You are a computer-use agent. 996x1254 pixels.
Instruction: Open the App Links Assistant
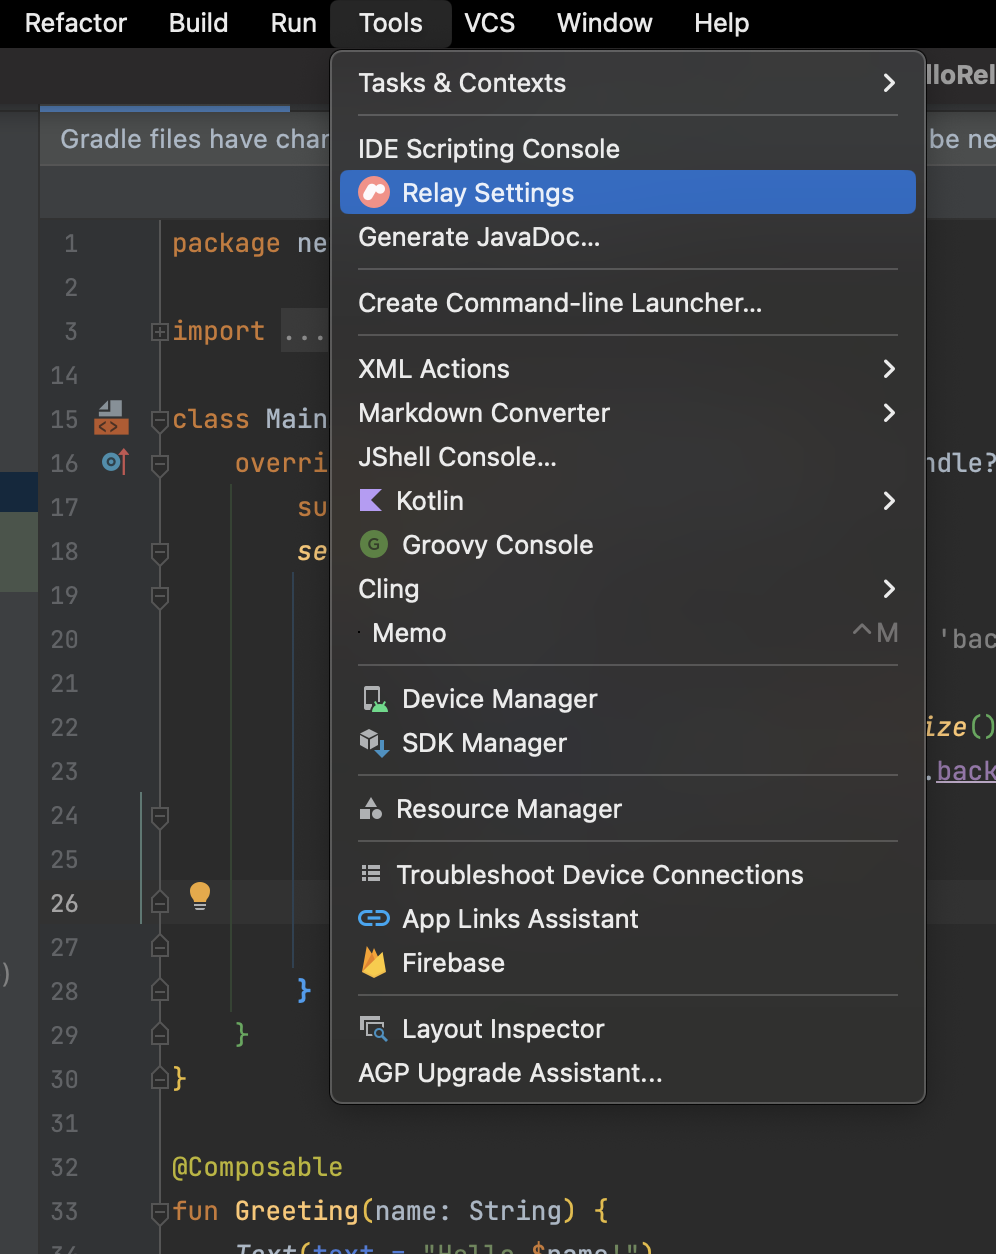tap(519, 919)
